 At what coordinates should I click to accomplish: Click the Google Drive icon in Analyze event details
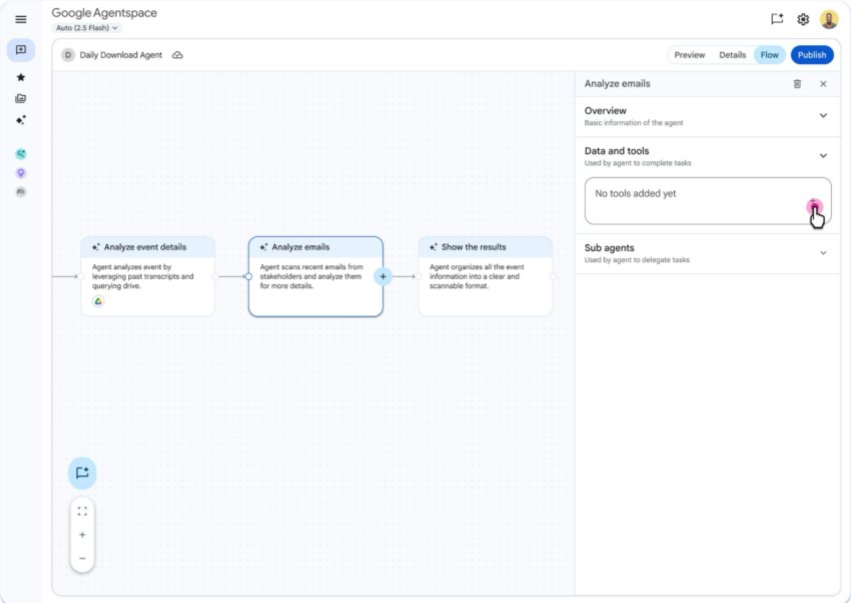[98, 302]
